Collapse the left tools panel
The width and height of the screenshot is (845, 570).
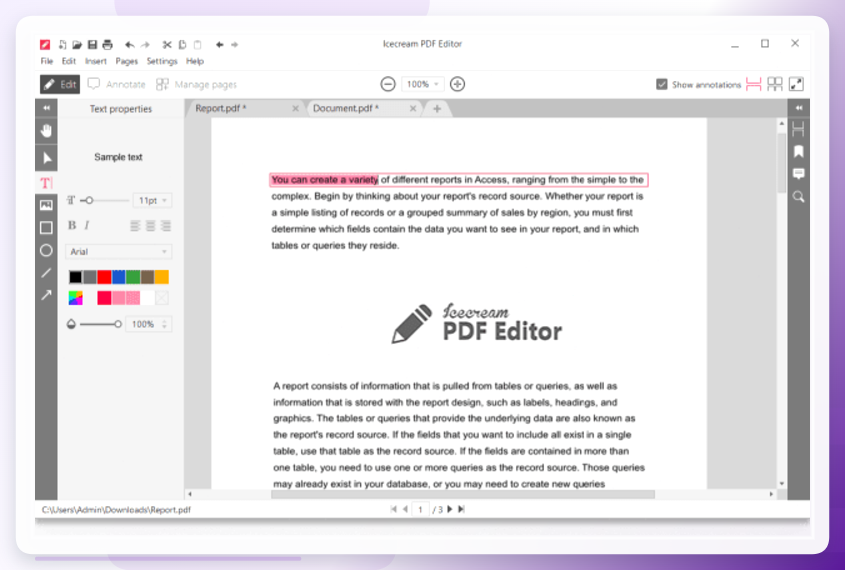46,108
